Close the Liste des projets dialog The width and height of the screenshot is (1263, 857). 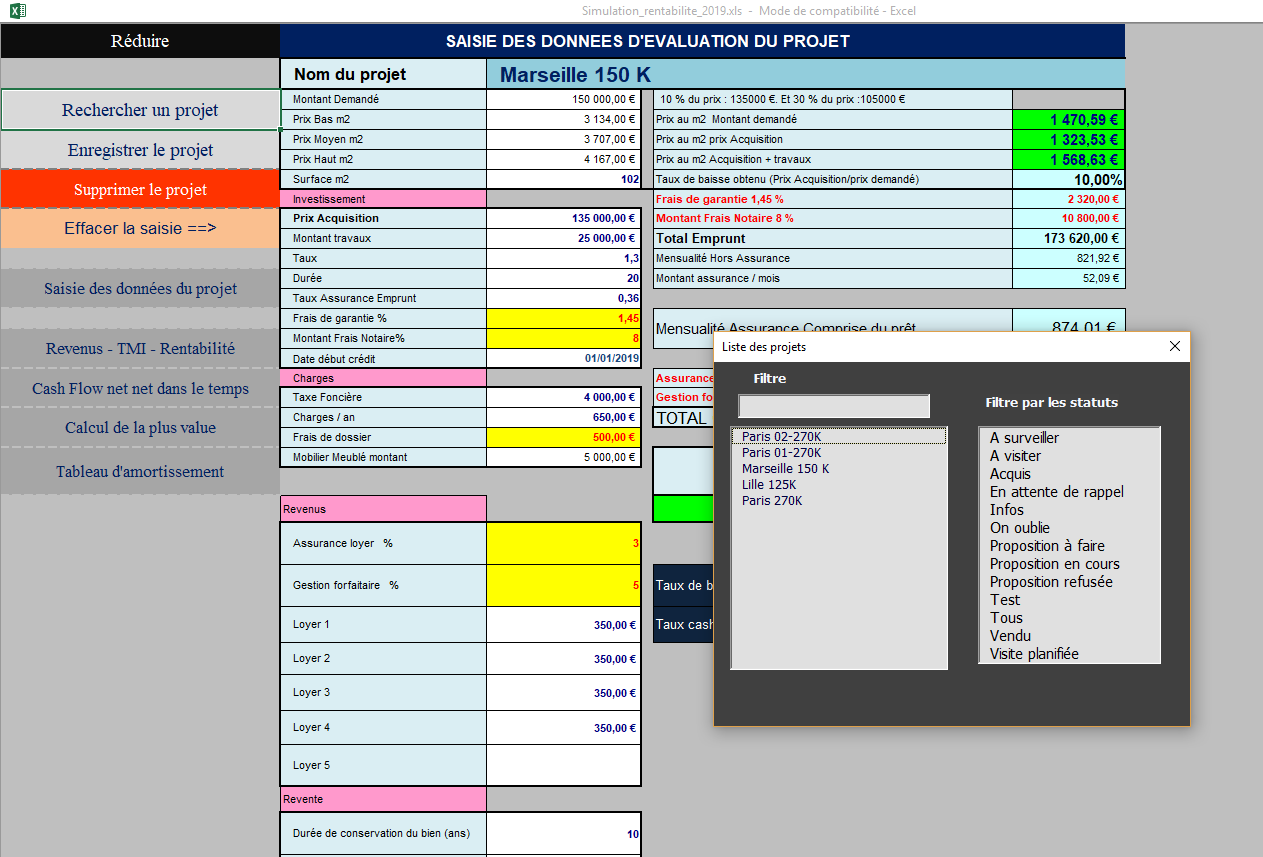tap(1174, 347)
